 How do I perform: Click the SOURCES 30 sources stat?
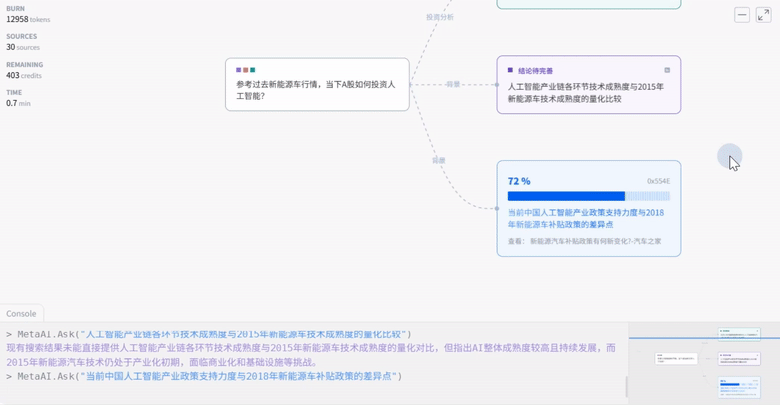coord(23,42)
